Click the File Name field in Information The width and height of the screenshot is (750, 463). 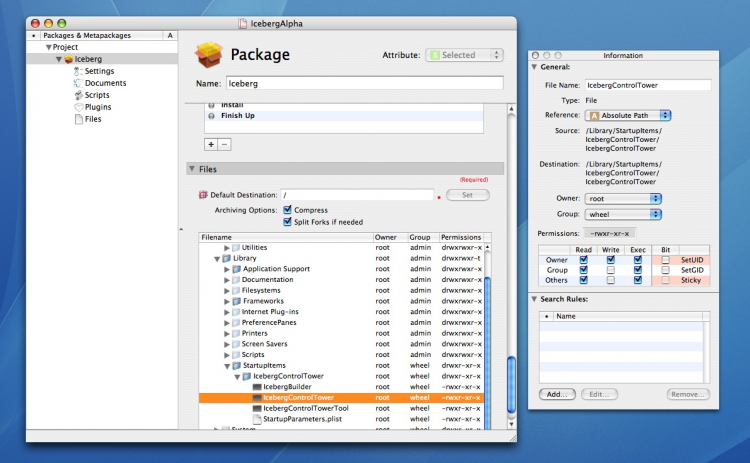(648, 85)
